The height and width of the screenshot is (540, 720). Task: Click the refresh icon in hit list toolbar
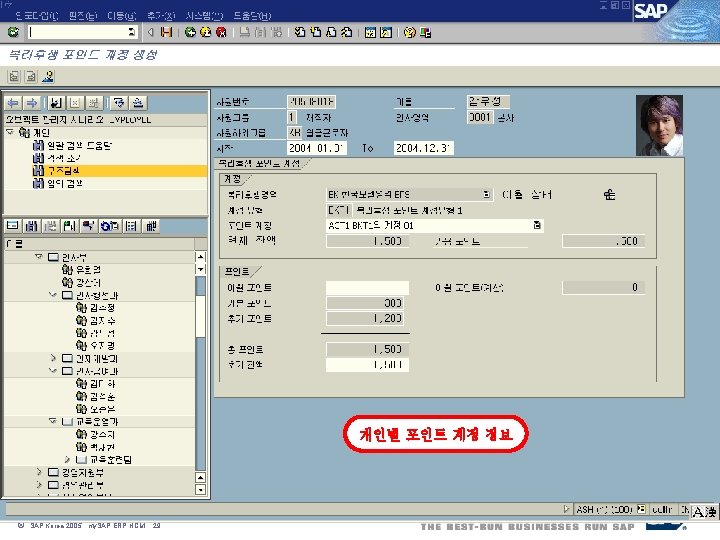[109, 225]
